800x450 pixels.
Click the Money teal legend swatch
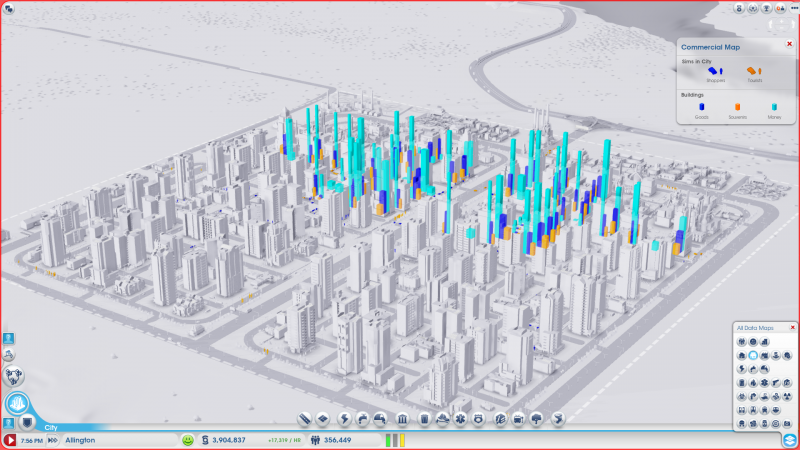[x=774, y=107]
